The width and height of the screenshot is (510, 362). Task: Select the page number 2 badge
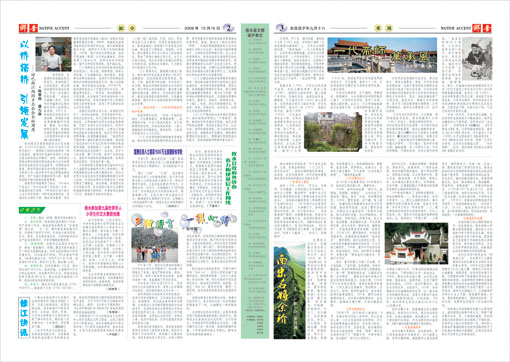(x=228, y=28)
